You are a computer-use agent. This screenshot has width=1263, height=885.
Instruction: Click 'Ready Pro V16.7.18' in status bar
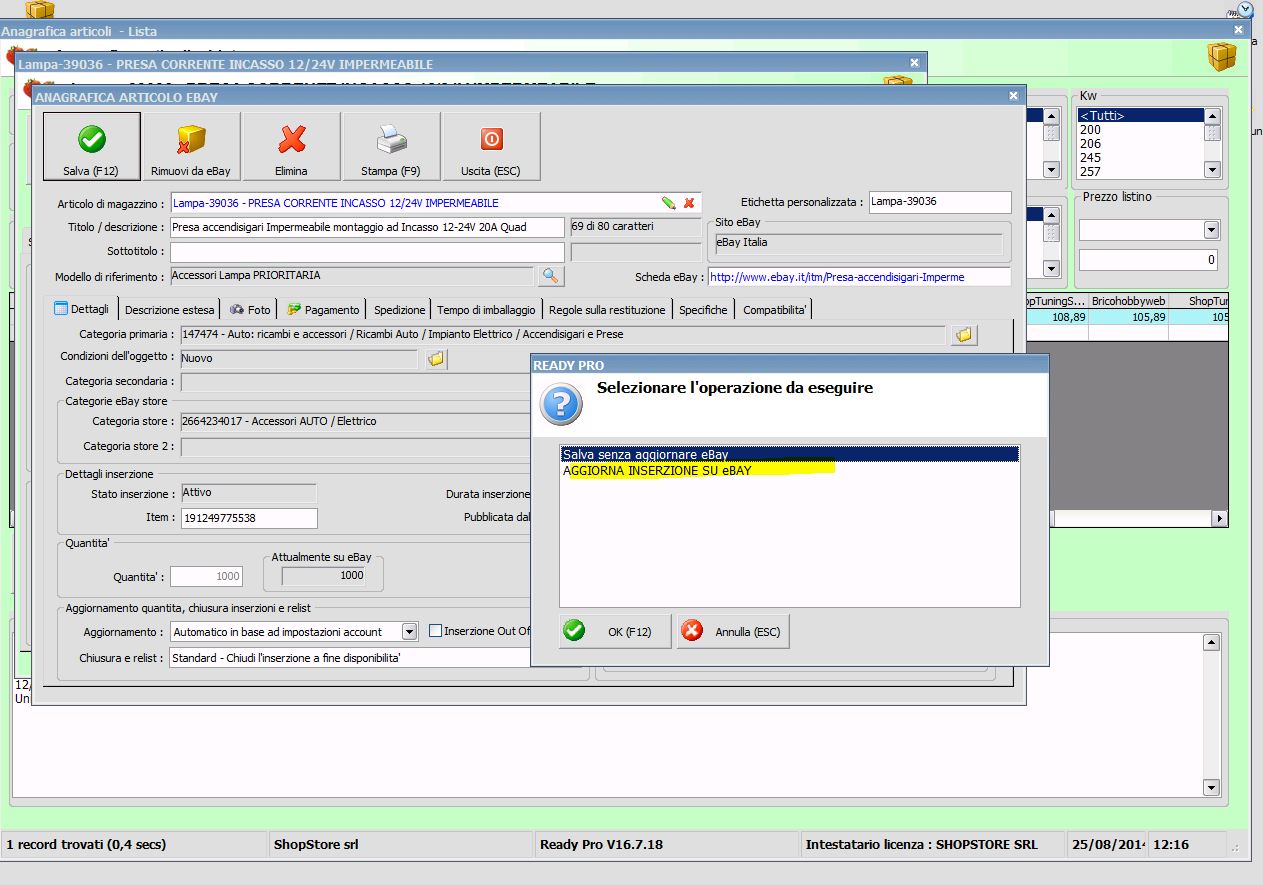(x=601, y=844)
